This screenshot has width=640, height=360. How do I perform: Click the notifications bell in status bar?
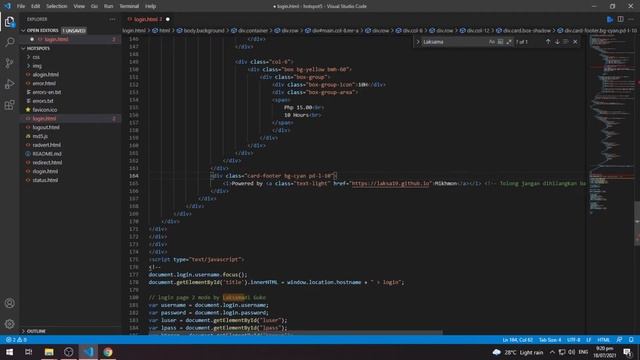pyautogui.click(x=631, y=340)
